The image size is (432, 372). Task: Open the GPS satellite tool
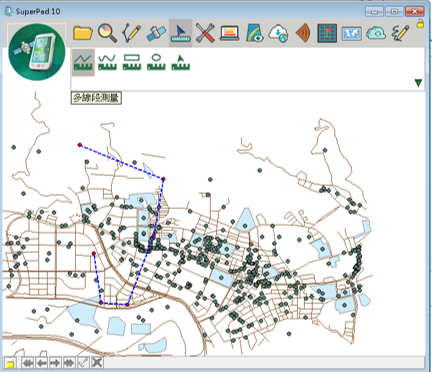156,33
